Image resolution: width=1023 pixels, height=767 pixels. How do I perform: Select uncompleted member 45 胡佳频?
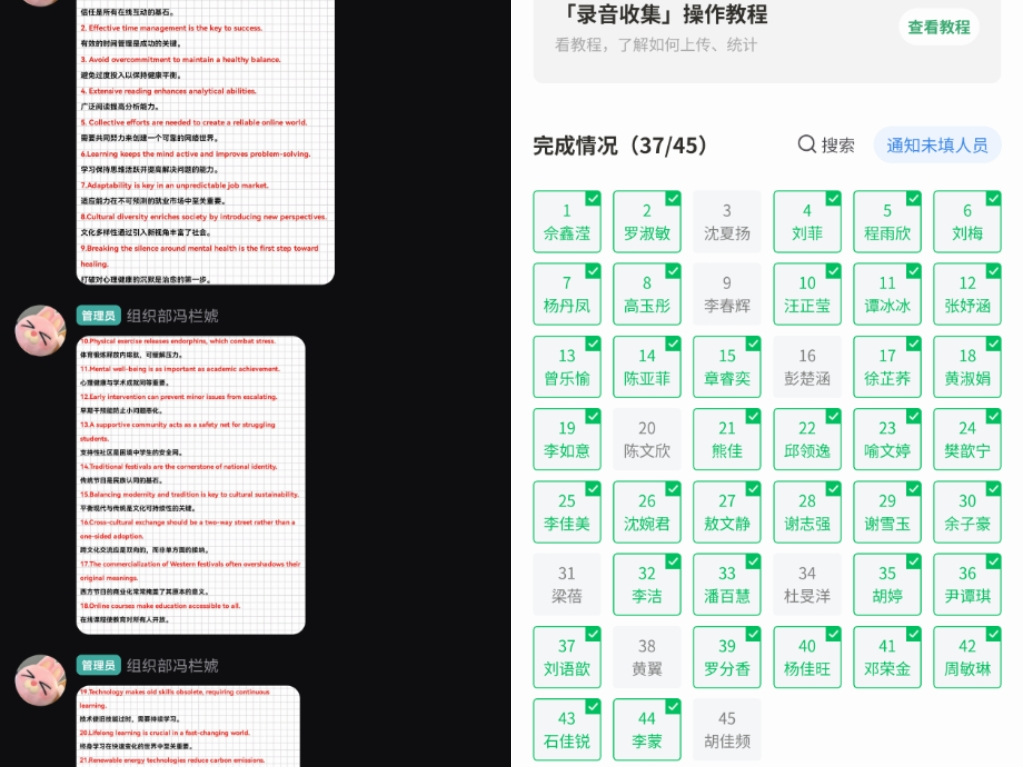coord(727,729)
